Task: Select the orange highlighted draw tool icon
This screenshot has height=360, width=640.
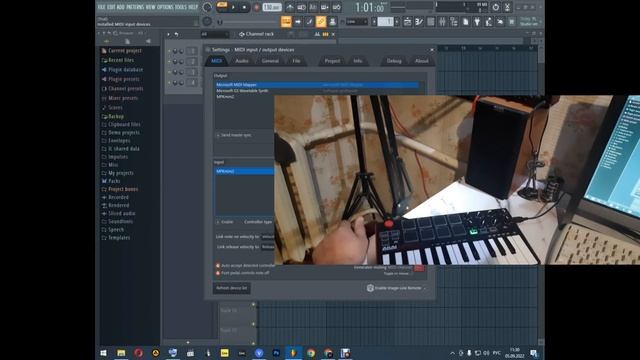Action: coord(321,22)
